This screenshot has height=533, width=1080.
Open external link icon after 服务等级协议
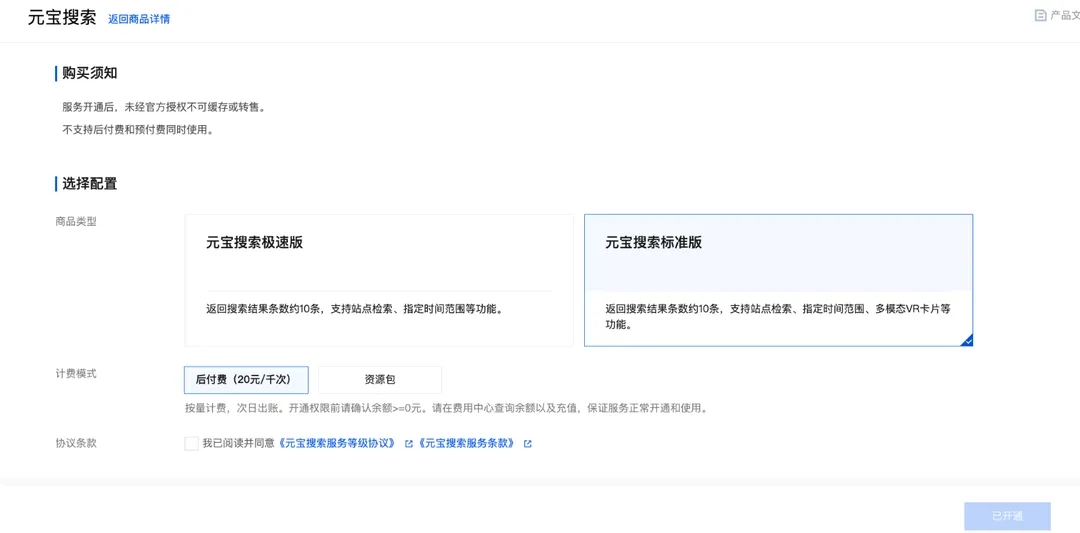tap(408, 444)
